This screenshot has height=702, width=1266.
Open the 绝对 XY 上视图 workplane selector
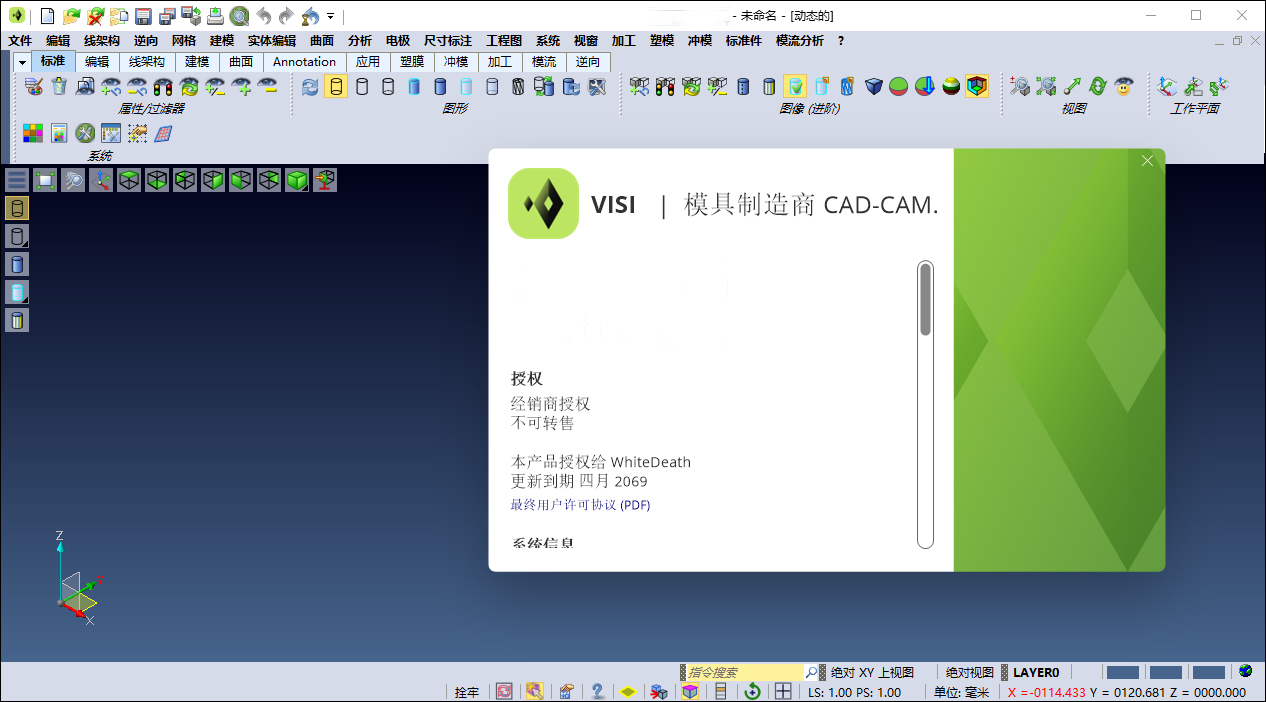[x=872, y=672]
